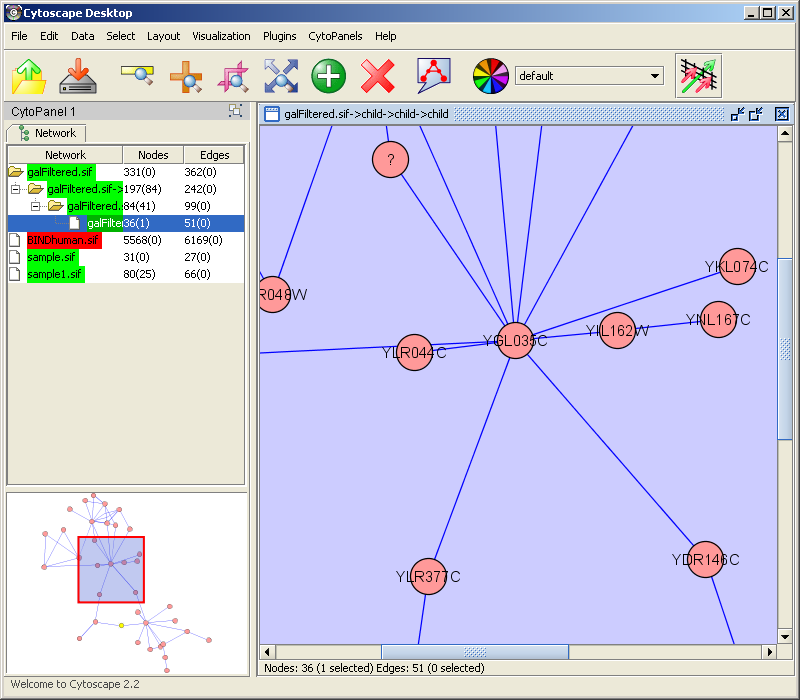Select the sample.sif network
Screen dimensions: 800x700
point(126,257)
